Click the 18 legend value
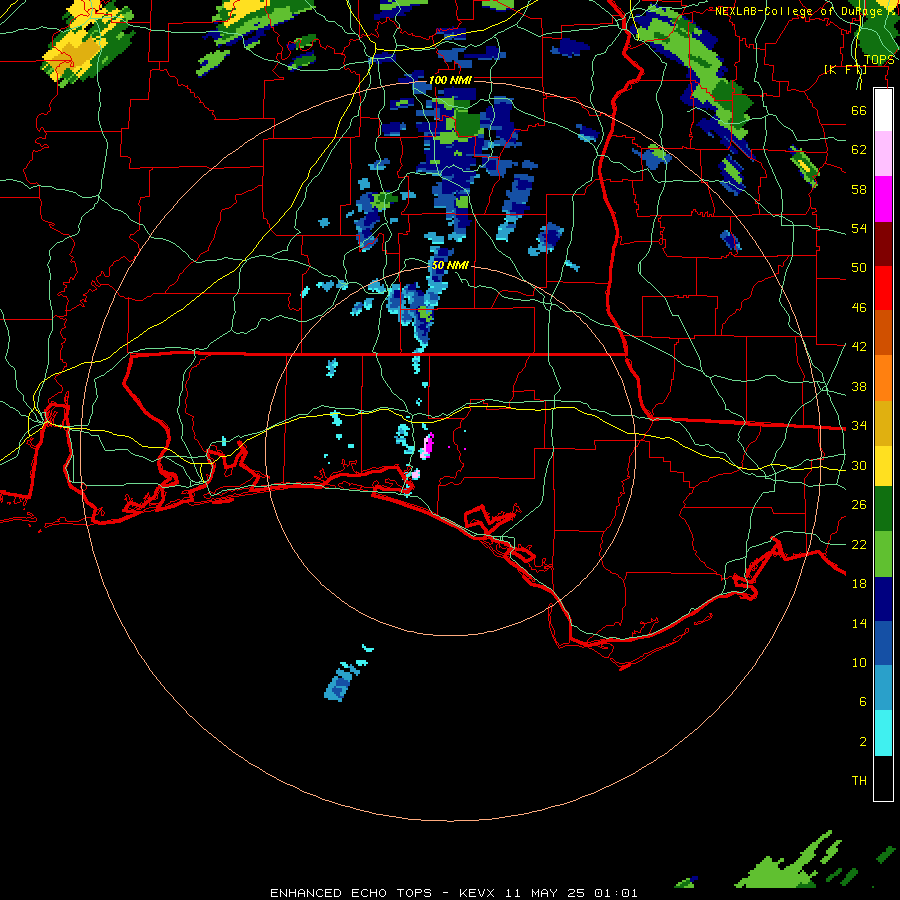Image resolution: width=900 pixels, height=900 pixels. pos(859,584)
